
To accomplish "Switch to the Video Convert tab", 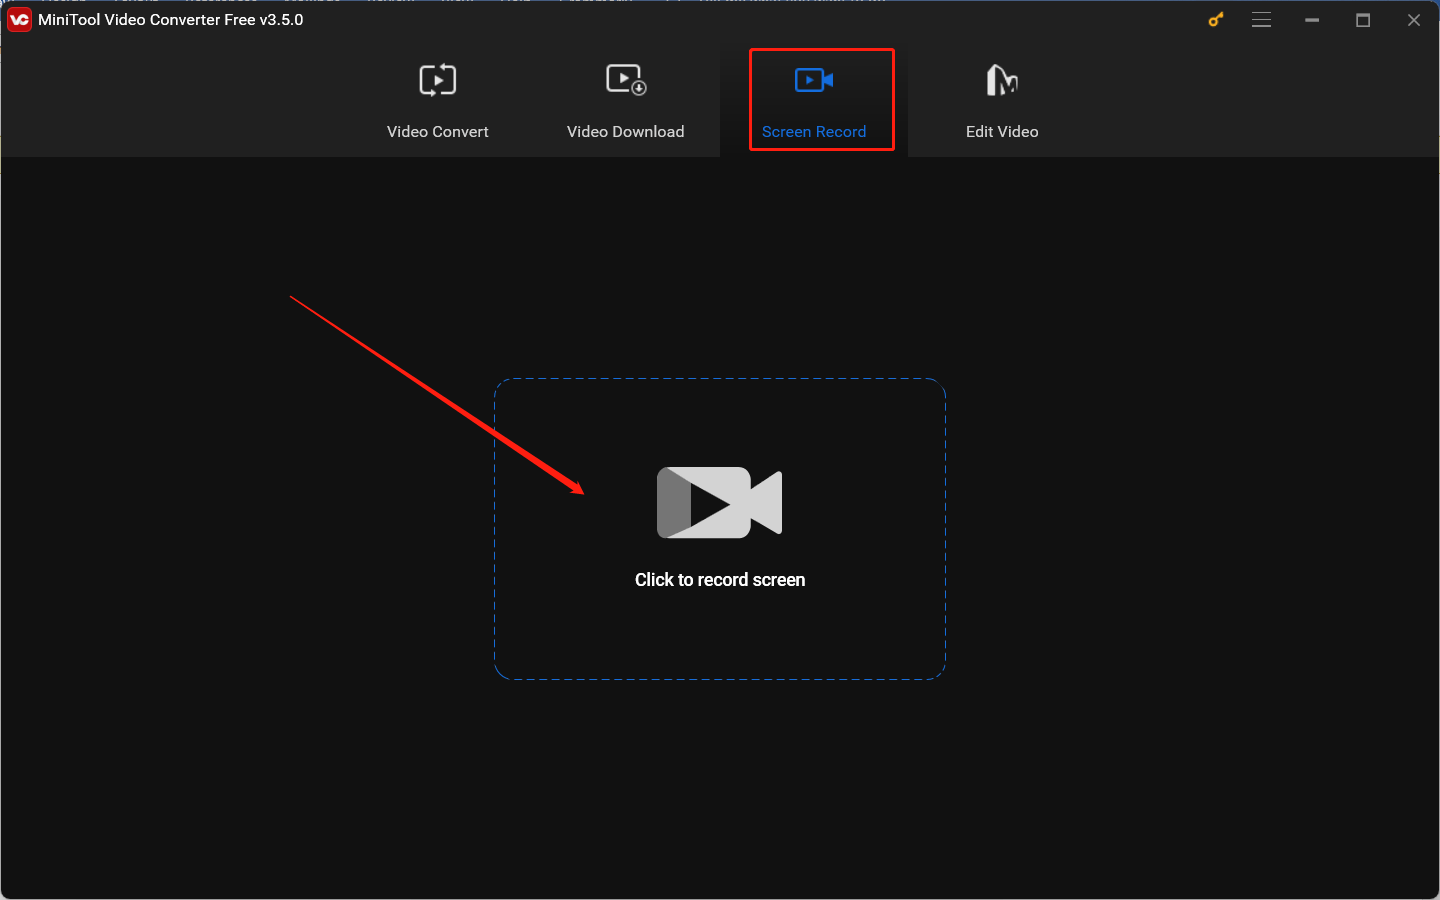I will click(437, 100).
